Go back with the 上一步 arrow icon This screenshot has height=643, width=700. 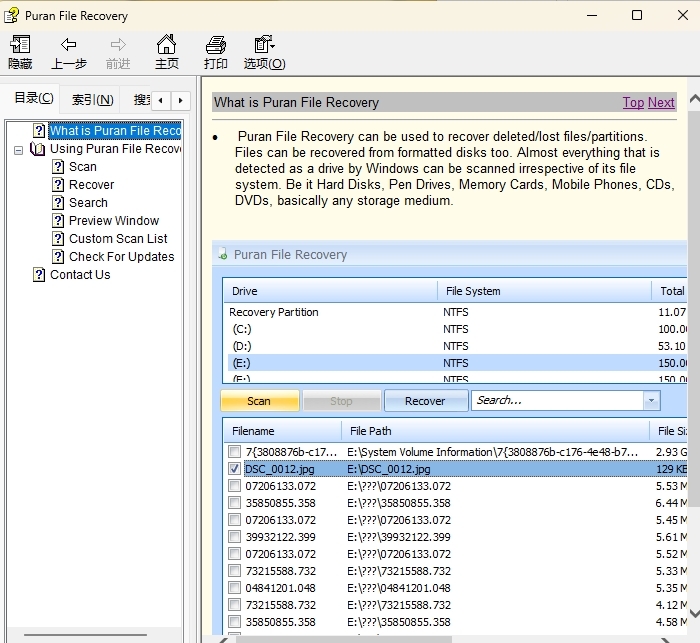click(68, 44)
